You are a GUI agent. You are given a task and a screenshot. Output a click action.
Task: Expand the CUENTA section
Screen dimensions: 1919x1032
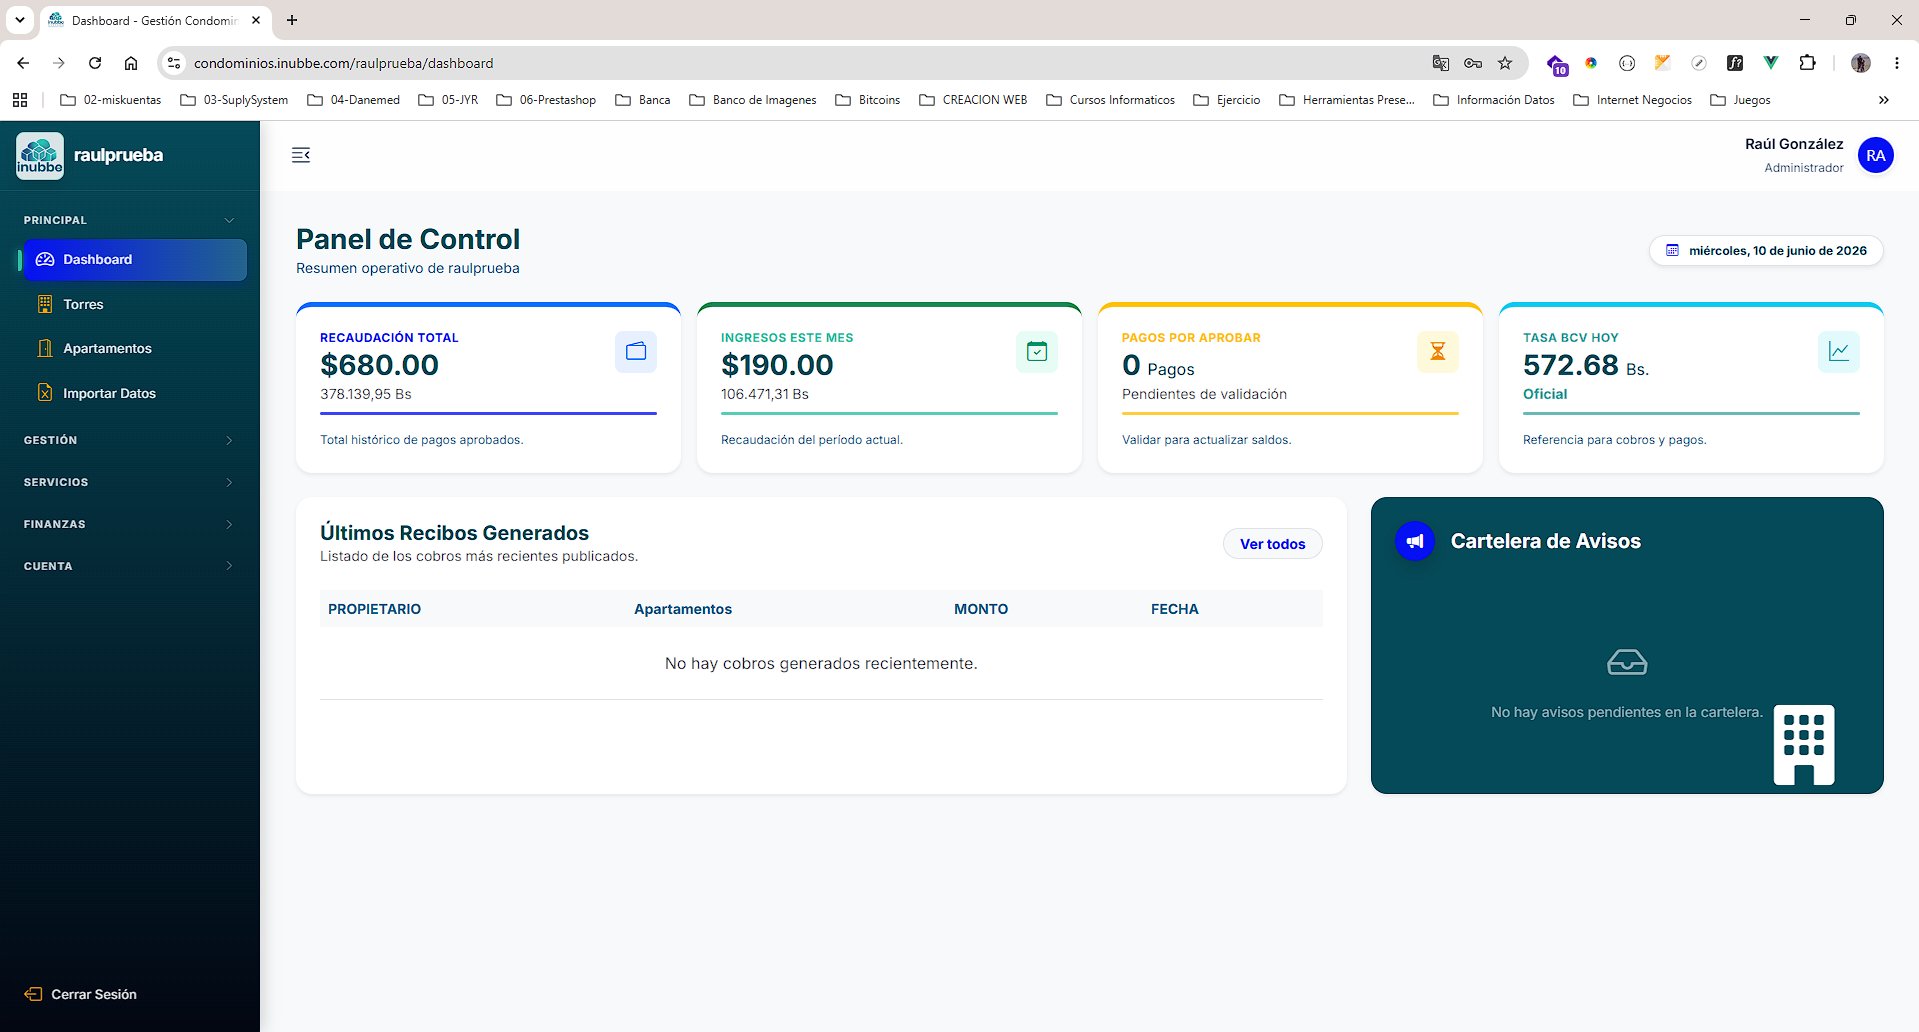(x=130, y=566)
